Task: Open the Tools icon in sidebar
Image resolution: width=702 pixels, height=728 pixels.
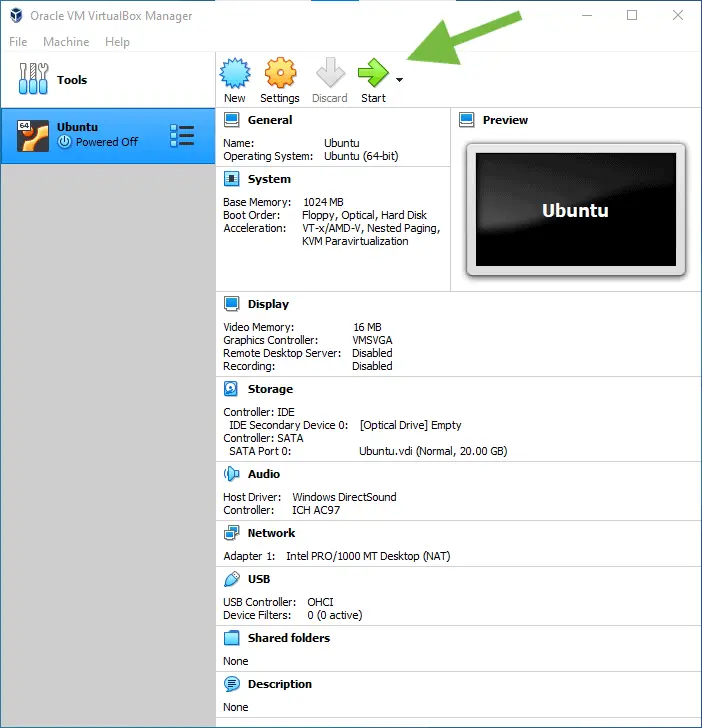Action: click(x=33, y=79)
